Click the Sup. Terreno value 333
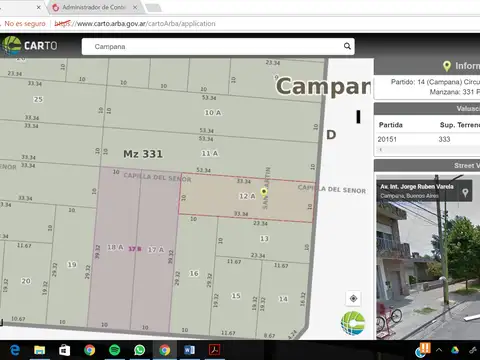The image size is (480, 360). tap(444, 139)
